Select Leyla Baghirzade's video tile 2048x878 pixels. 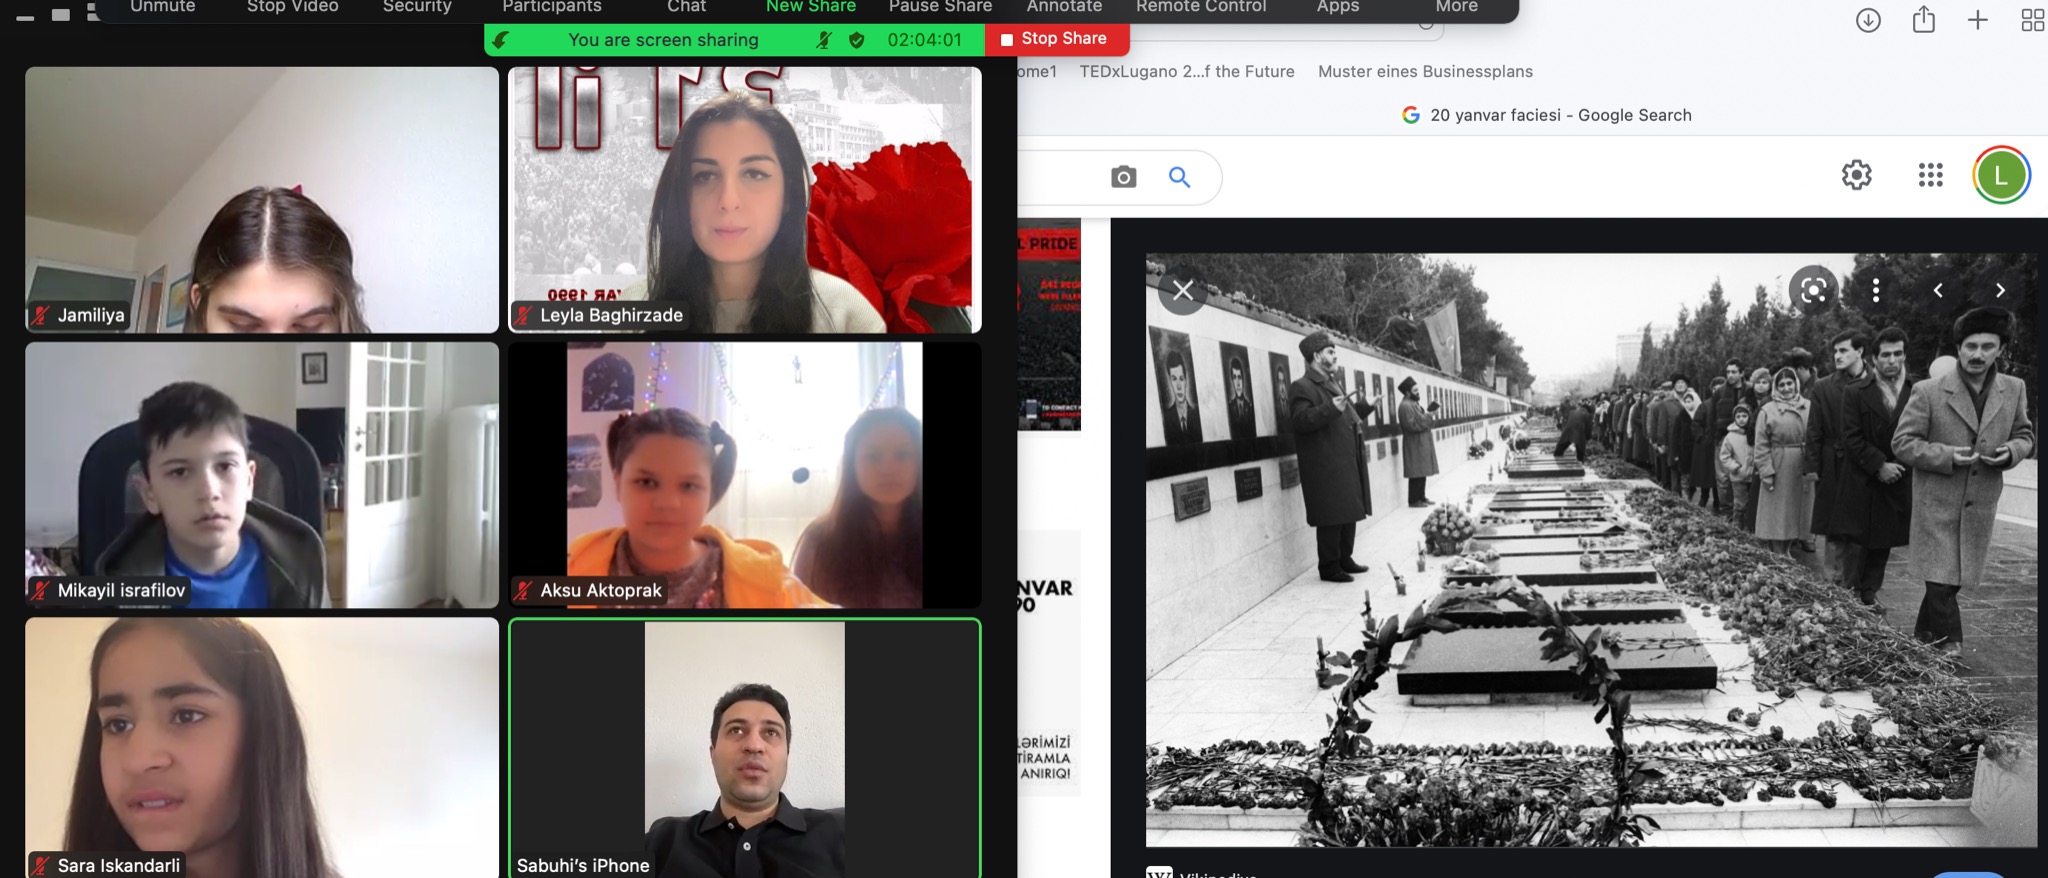(x=745, y=199)
